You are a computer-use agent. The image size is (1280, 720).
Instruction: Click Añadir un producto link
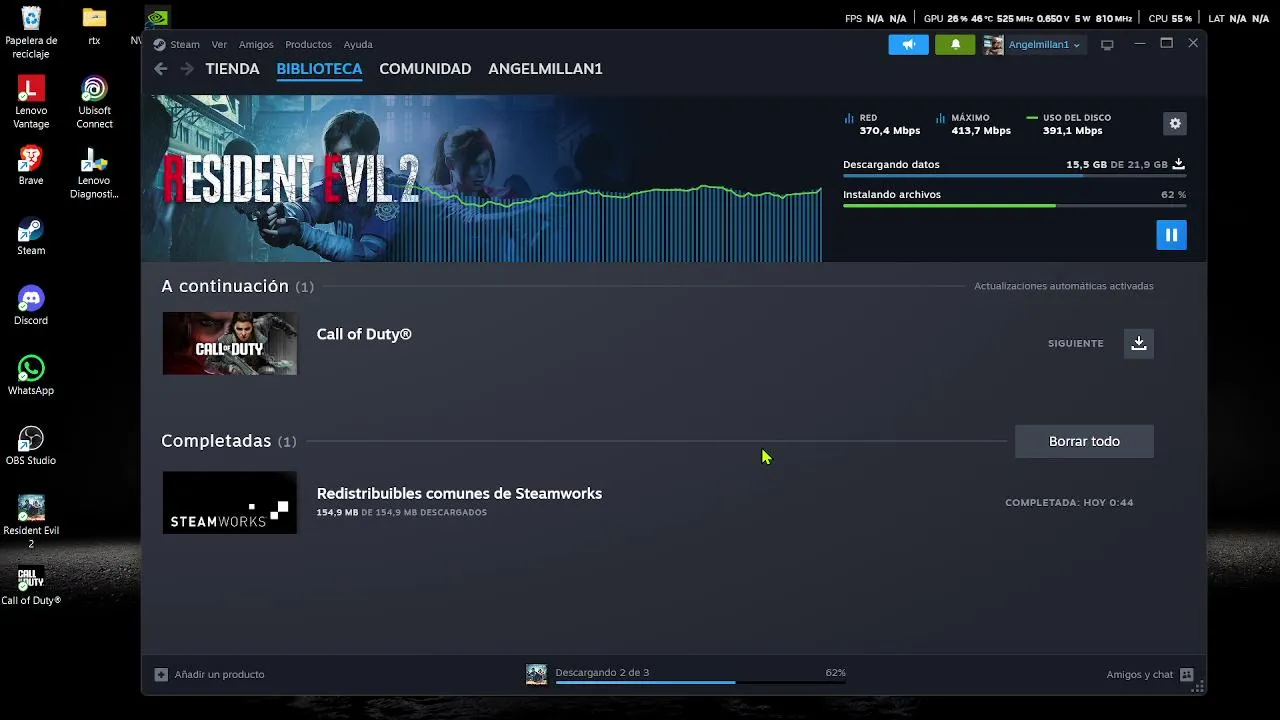(x=219, y=674)
